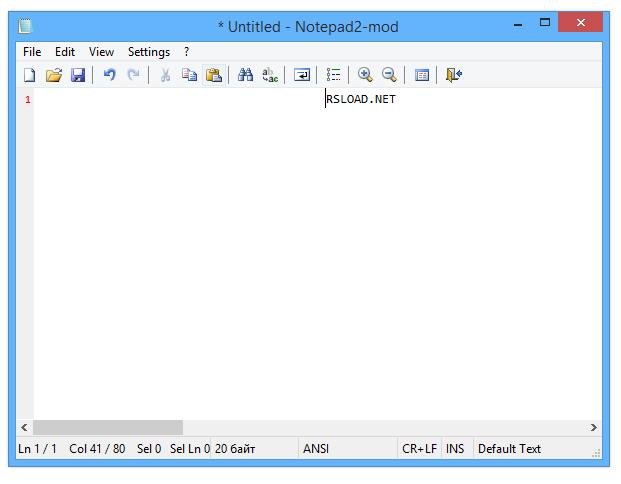Click the Ln 1 / 1 status entry
This screenshot has height=484, width=621.
pyautogui.click(x=38, y=449)
